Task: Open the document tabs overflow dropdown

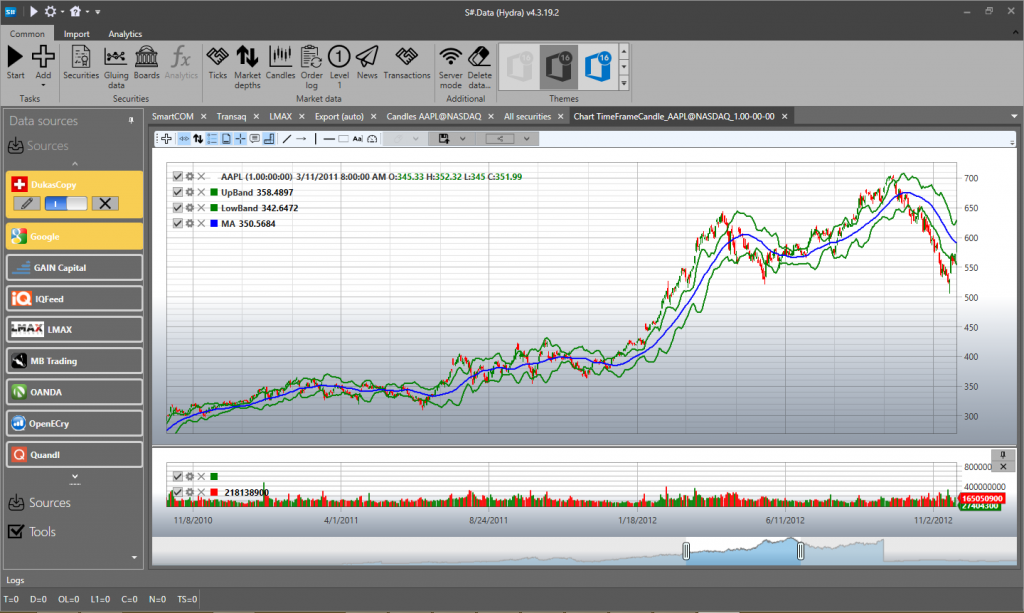Action: coord(1012,116)
